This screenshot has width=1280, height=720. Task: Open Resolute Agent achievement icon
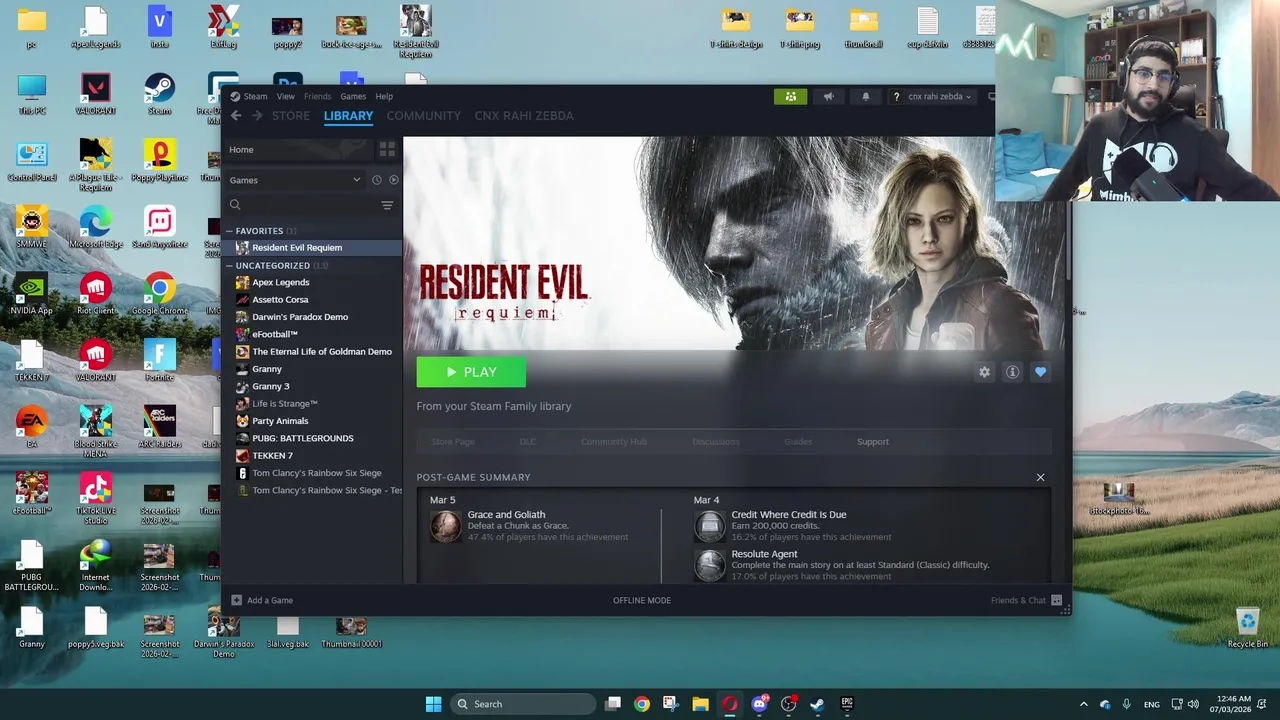coord(709,565)
